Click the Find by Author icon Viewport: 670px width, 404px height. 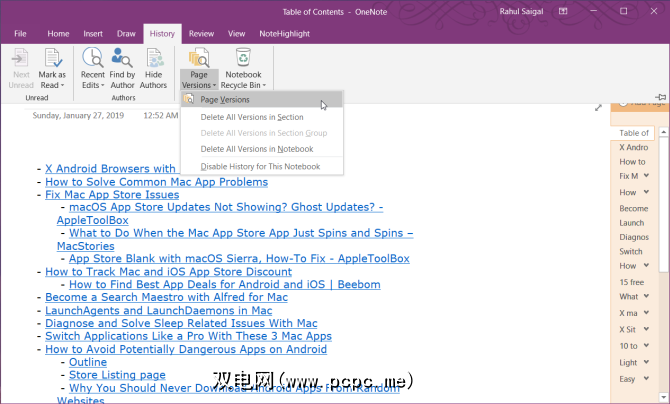click(x=123, y=58)
